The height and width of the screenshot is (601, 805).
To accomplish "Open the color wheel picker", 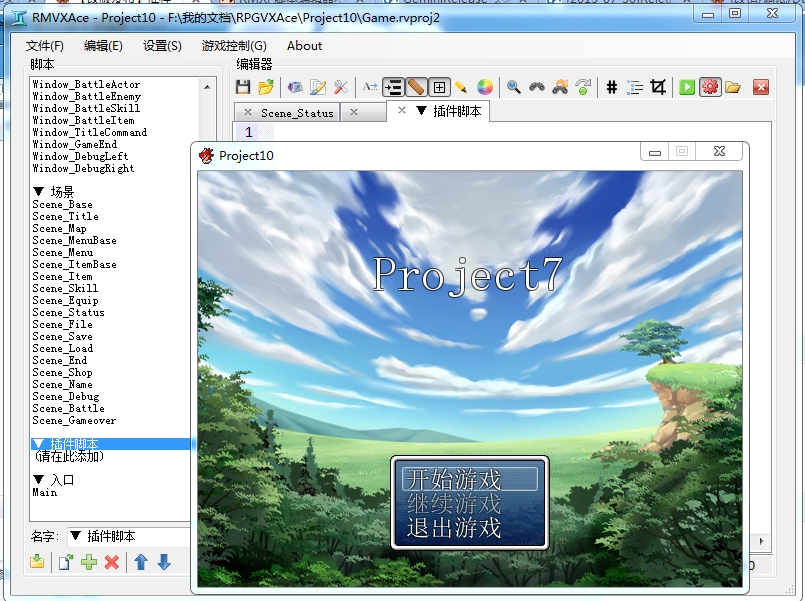I will point(485,87).
